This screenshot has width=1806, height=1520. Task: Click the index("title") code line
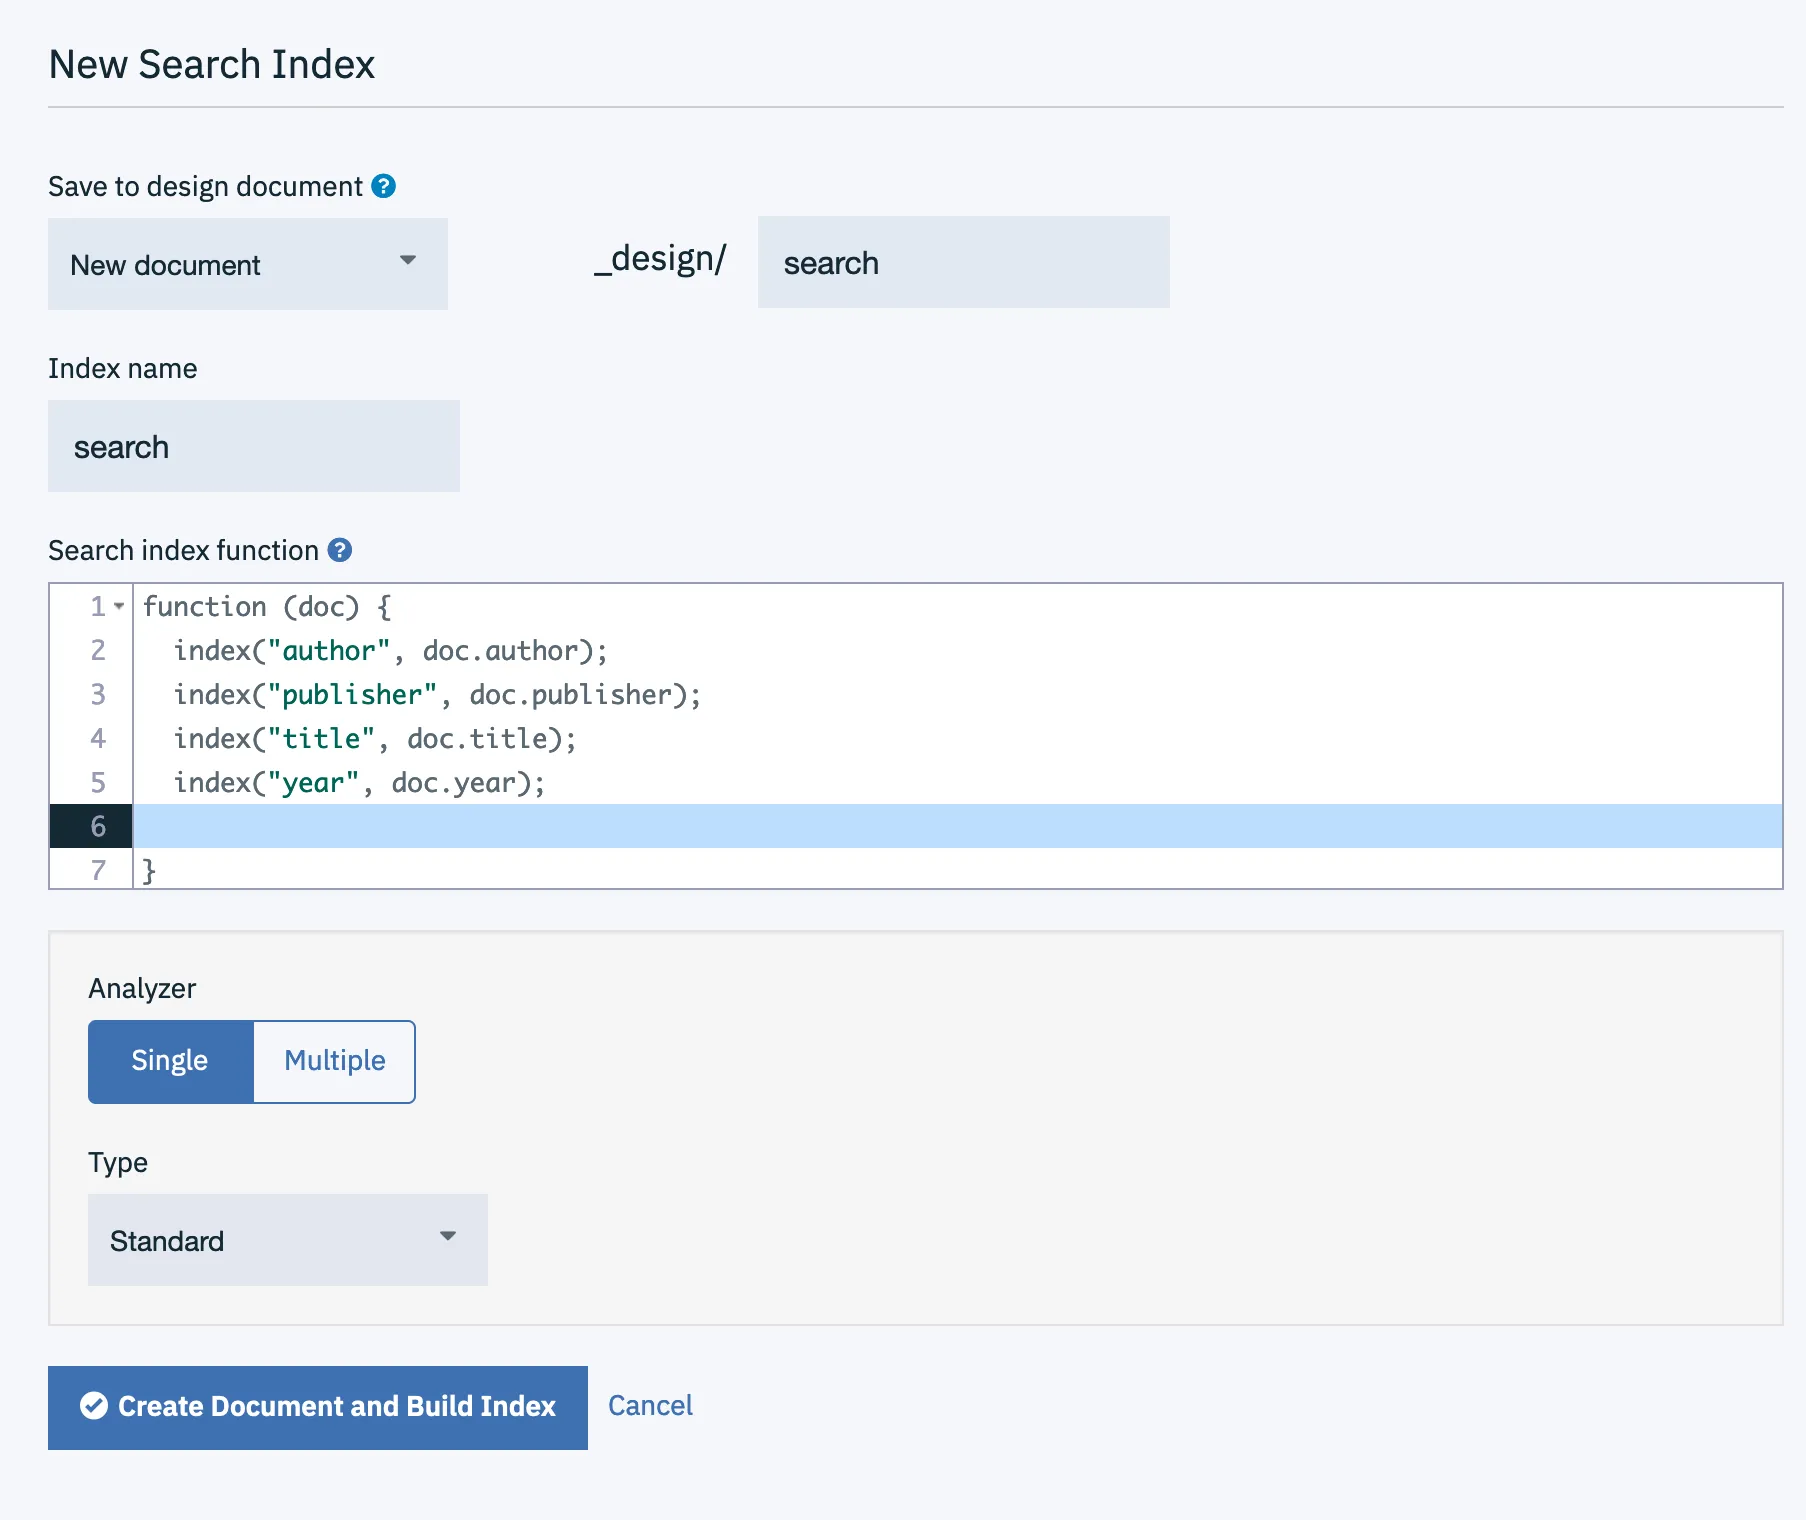375,739
